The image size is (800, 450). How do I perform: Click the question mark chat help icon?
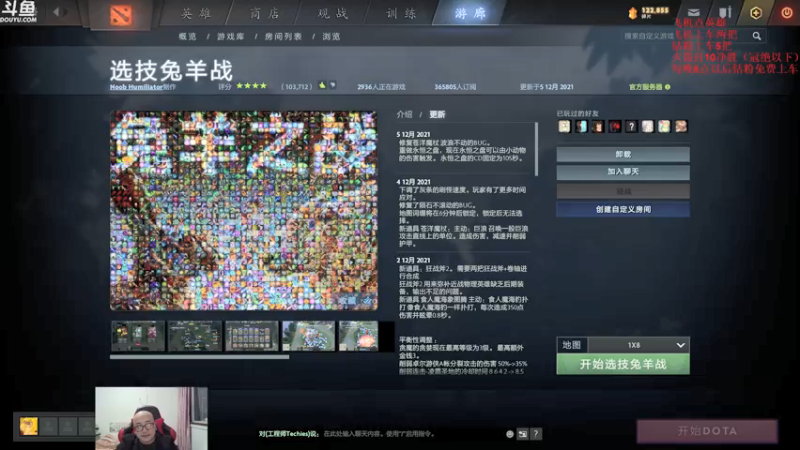[536, 434]
